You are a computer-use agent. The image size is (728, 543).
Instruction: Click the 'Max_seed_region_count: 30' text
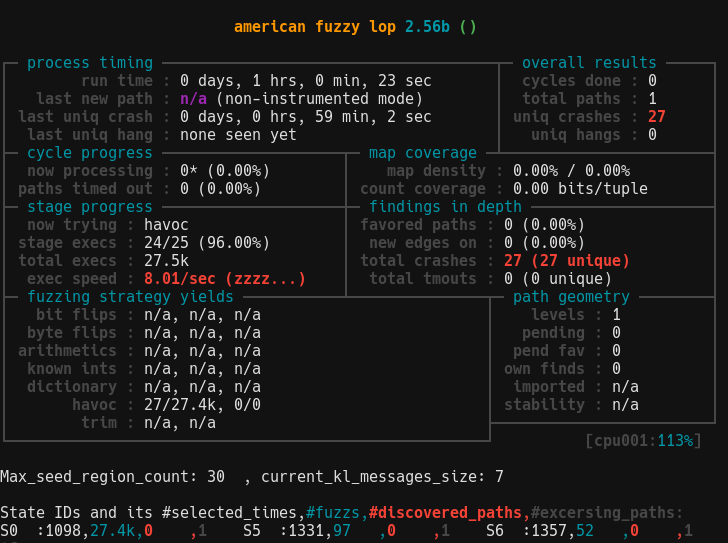point(112,477)
